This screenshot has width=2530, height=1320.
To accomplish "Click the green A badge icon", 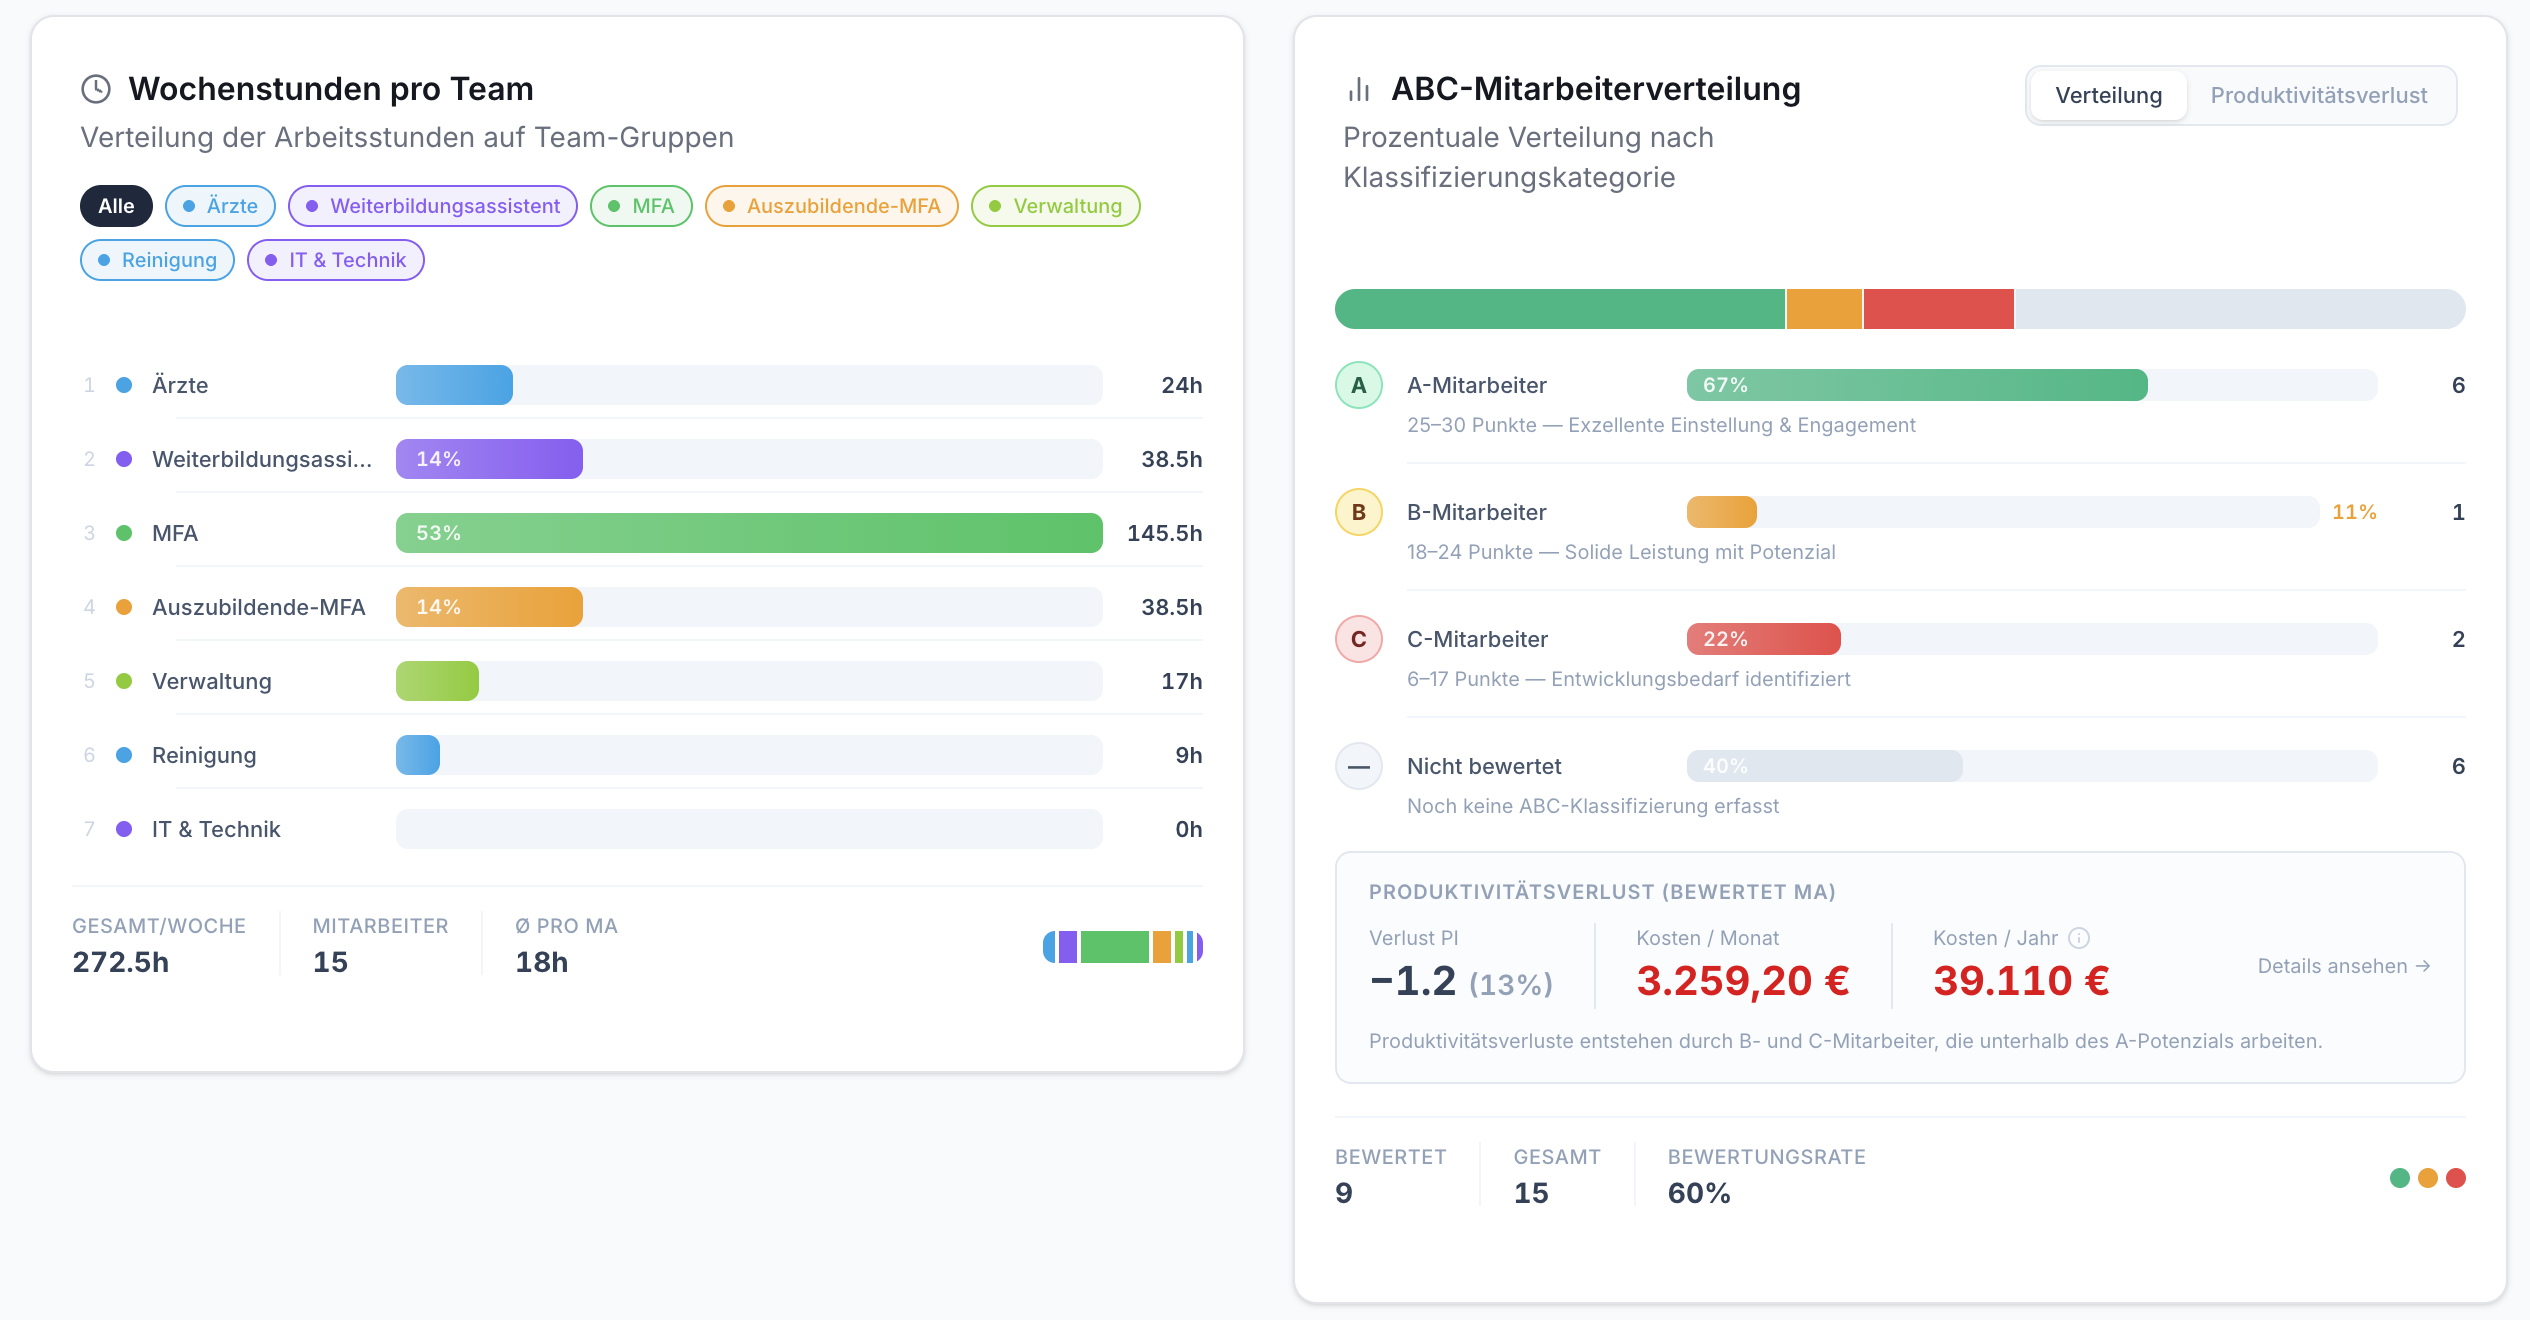I will 1359,385.
